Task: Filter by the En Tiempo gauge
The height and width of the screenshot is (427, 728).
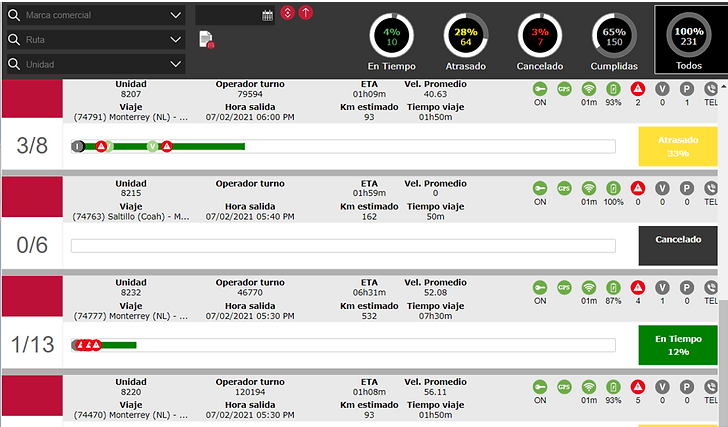Action: (x=391, y=42)
